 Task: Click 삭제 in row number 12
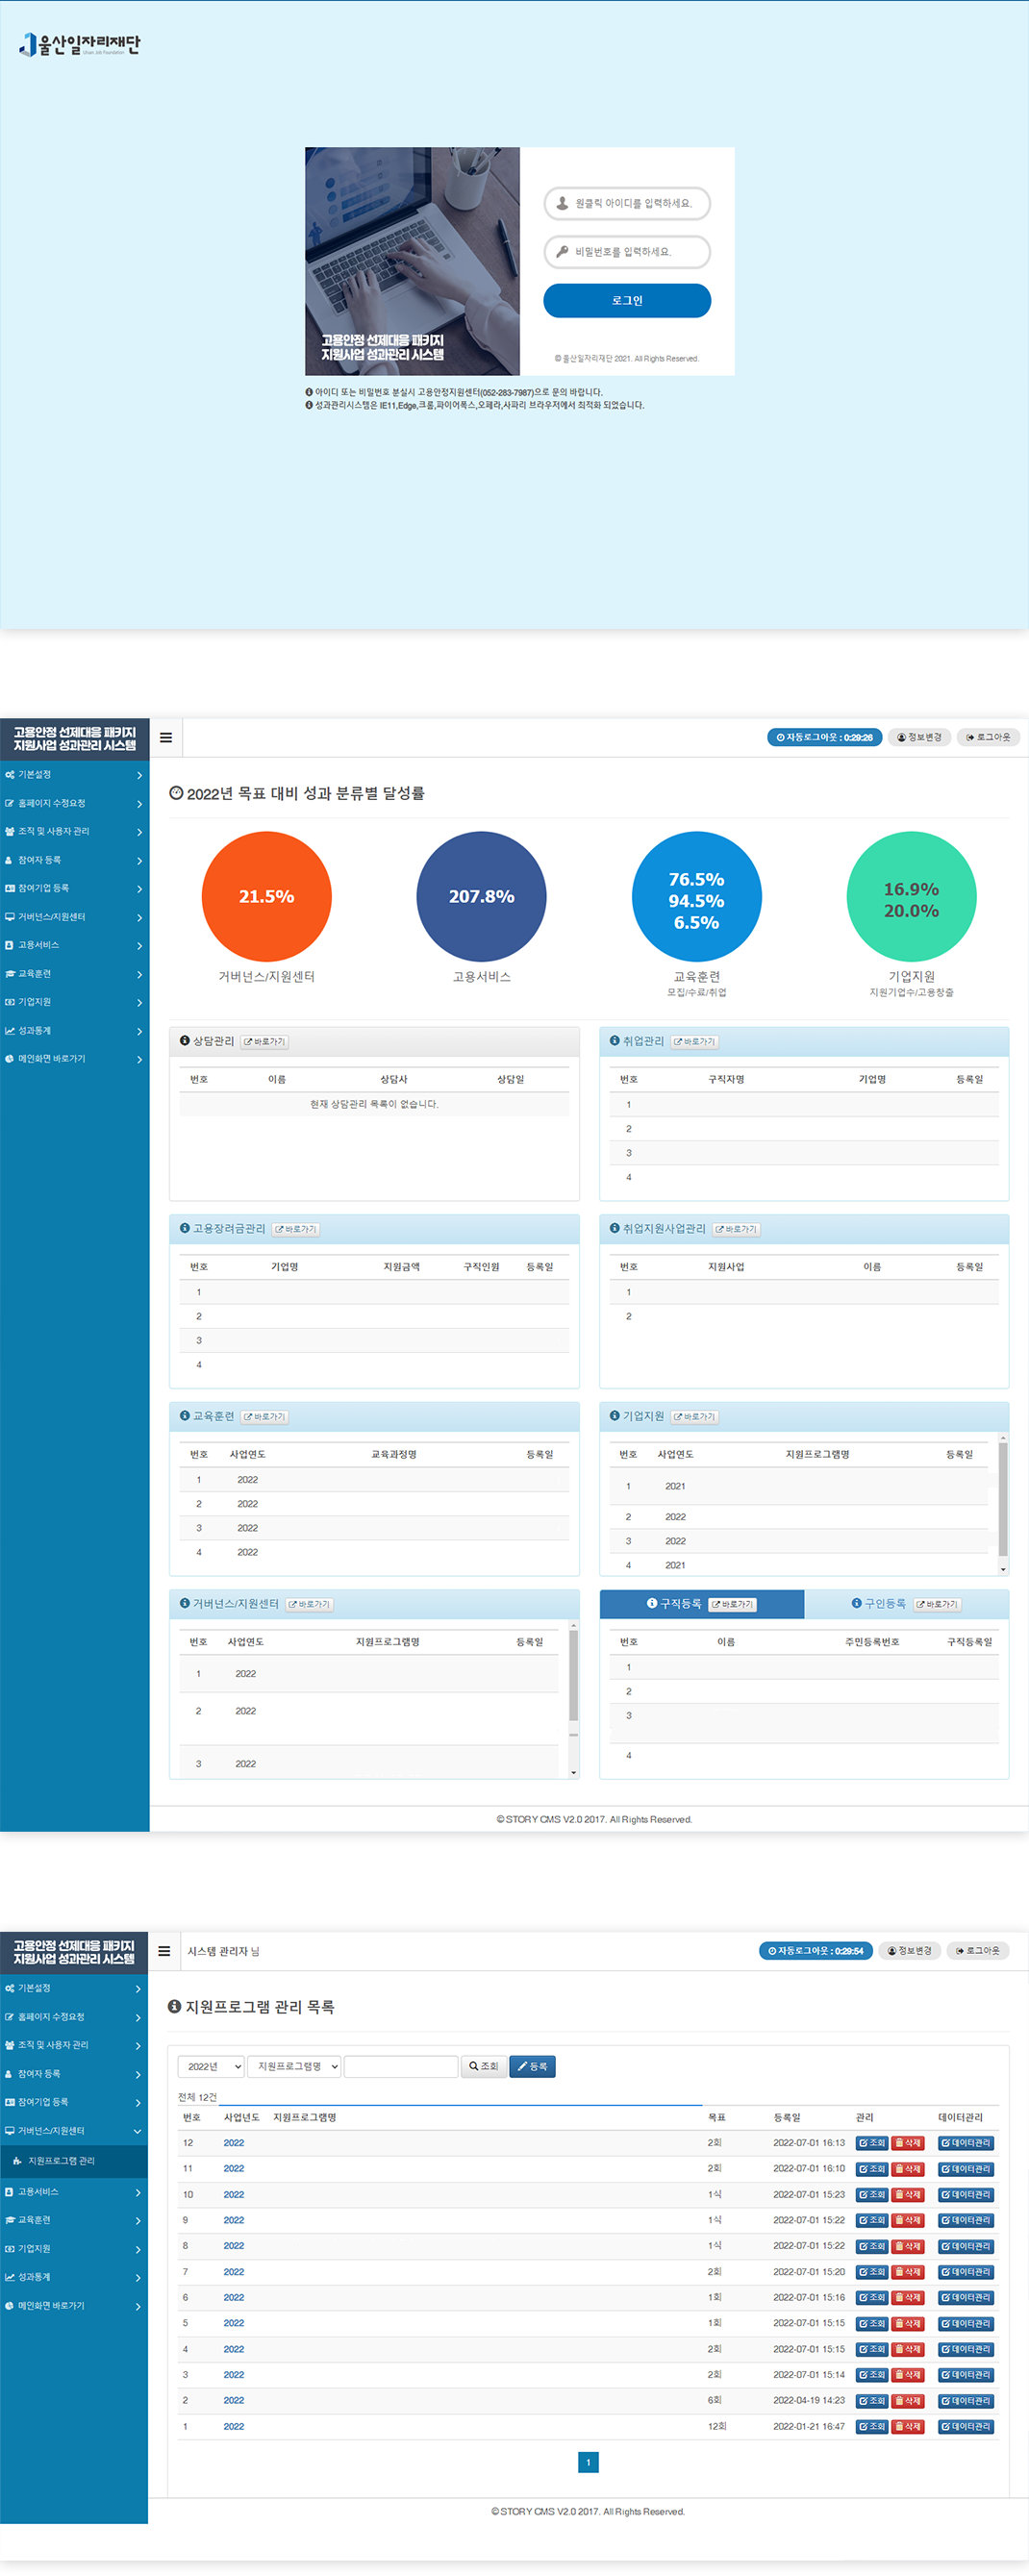(x=907, y=2143)
